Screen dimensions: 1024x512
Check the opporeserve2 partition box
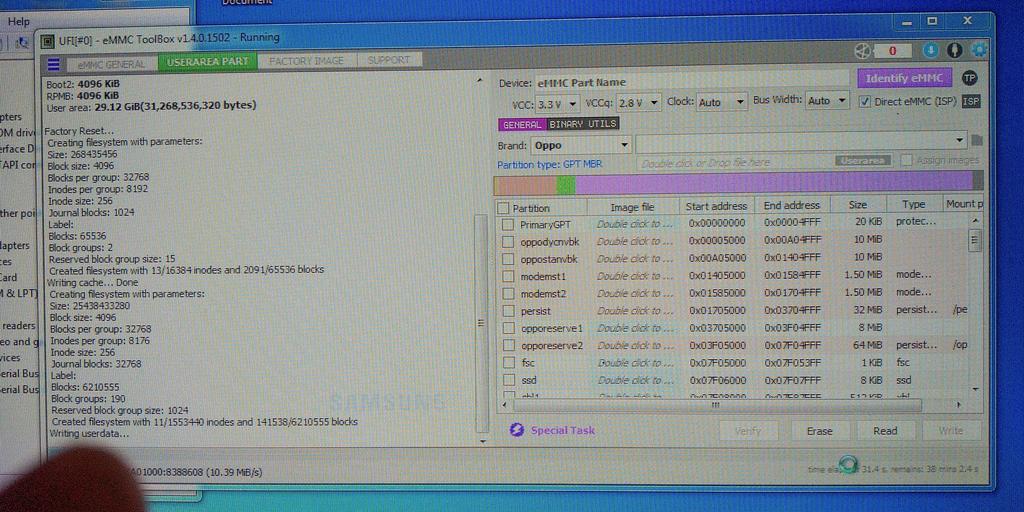pos(507,345)
